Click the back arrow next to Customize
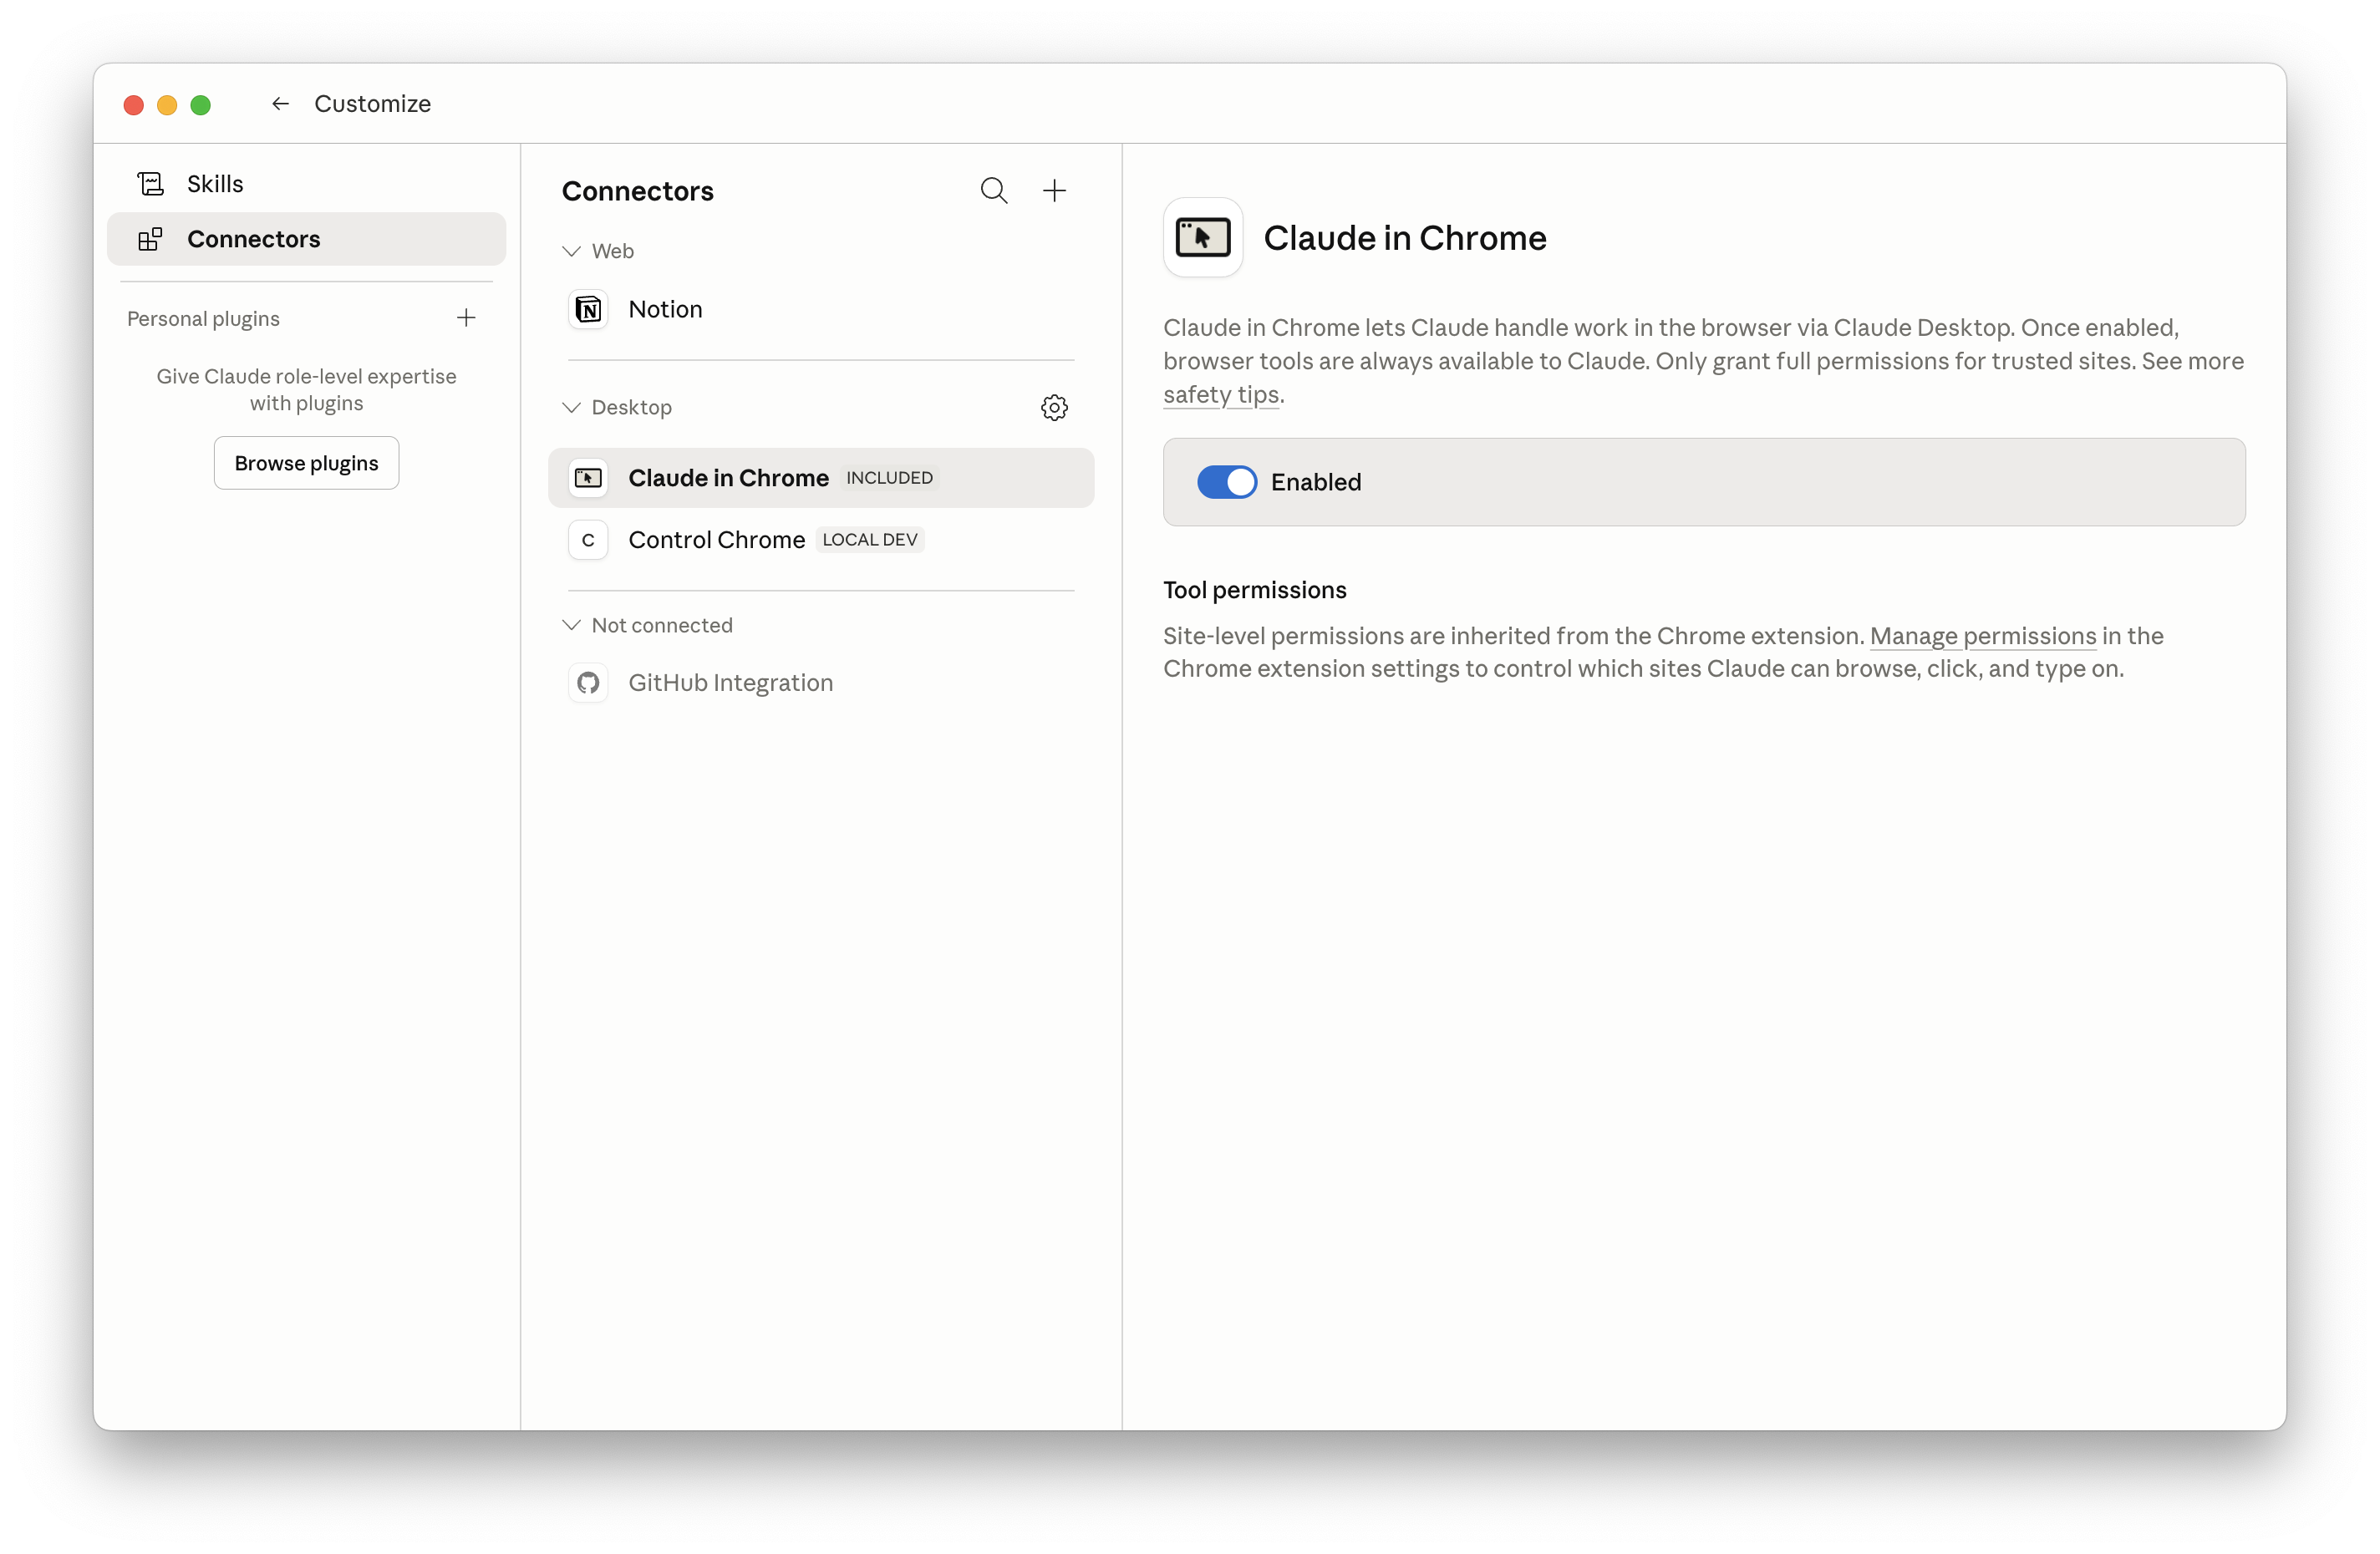 [x=280, y=104]
